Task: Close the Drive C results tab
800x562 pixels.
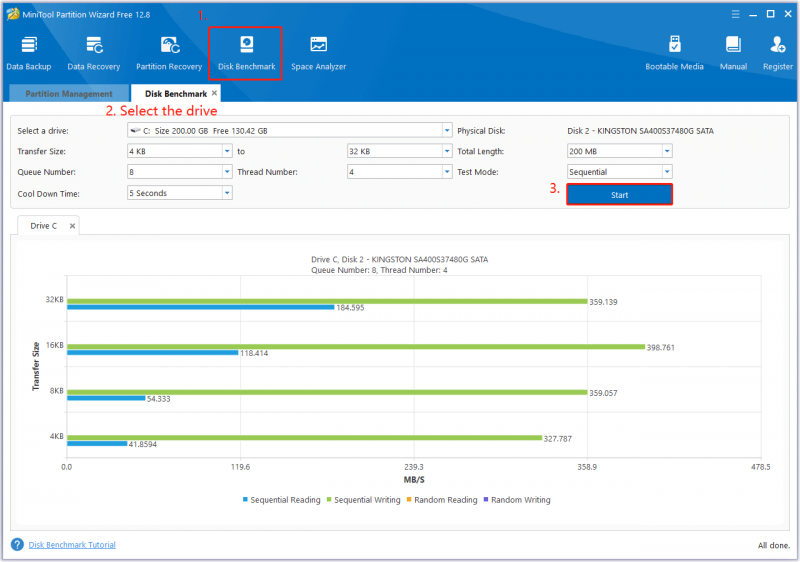Action: click(72, 226)
